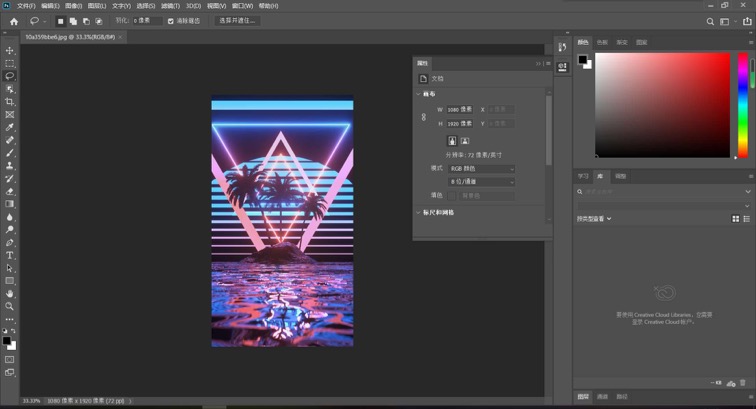Select the Pen tool

pyautogui.click(x=9, y=242)
